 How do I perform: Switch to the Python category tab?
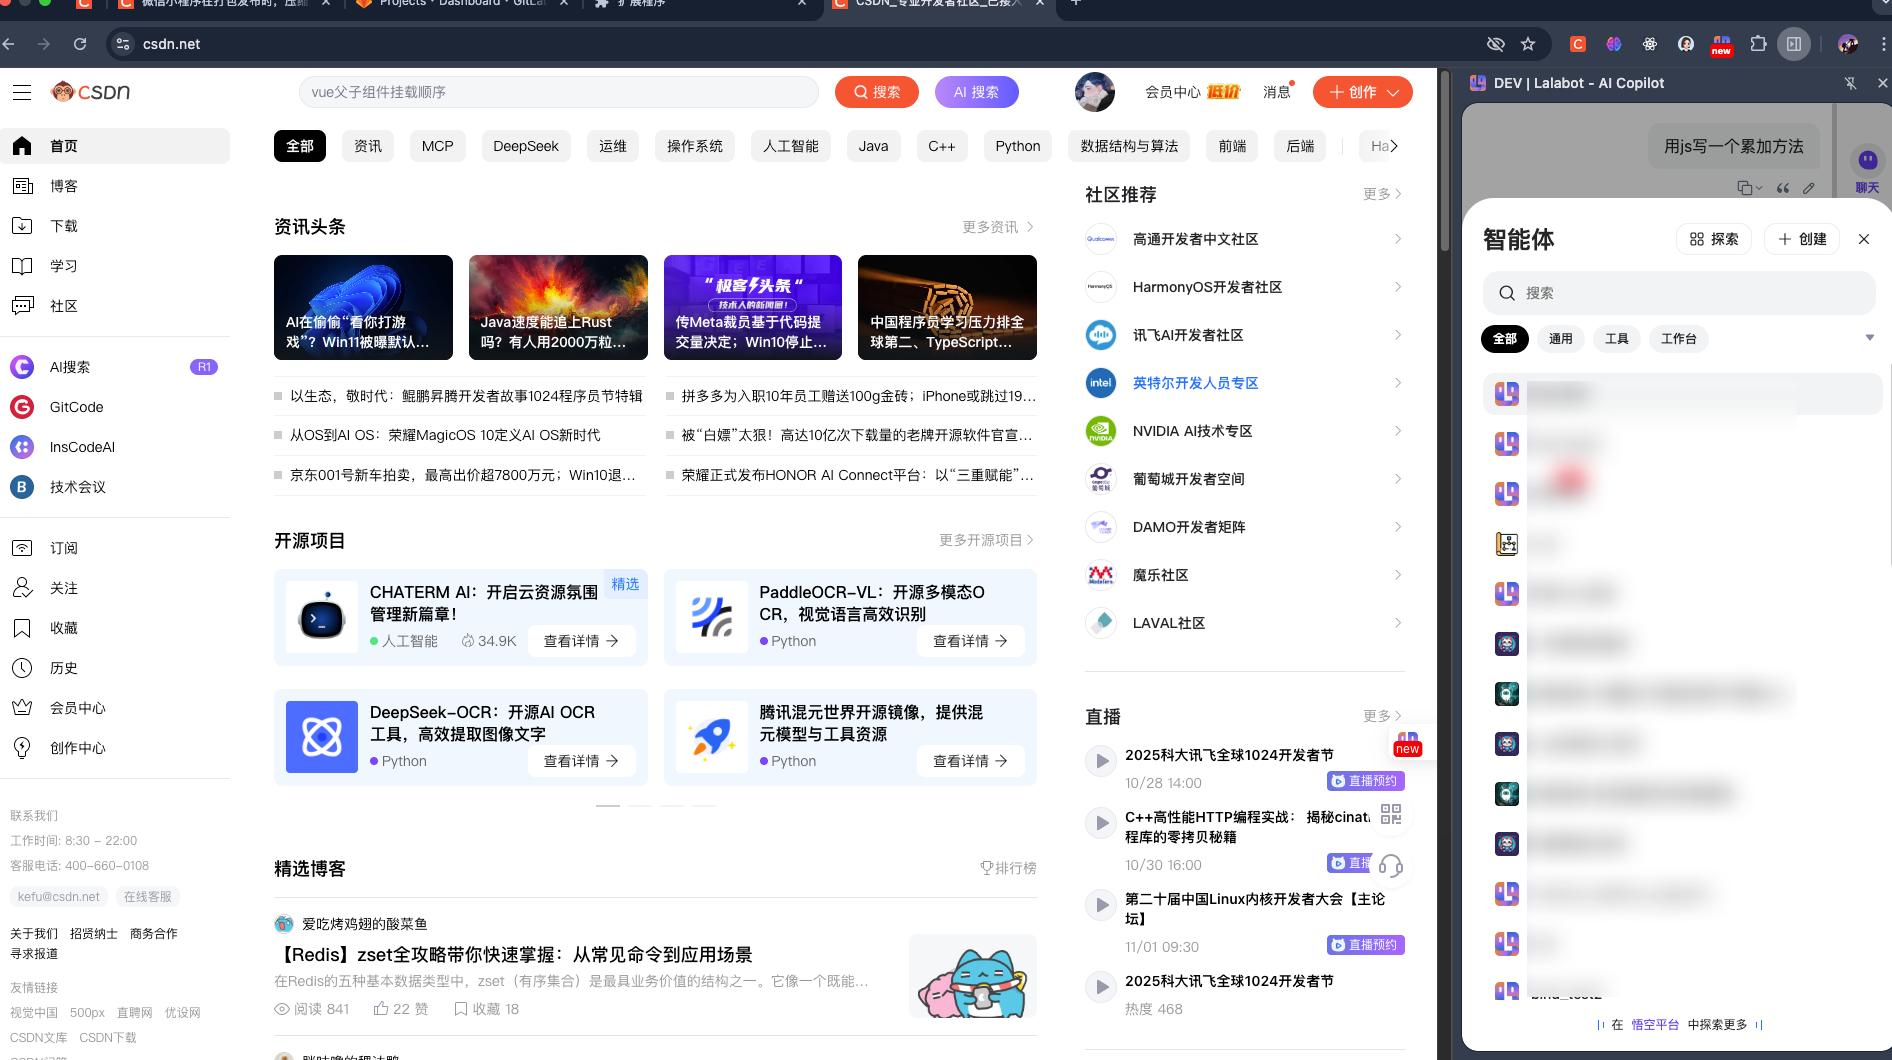click(x=1017, y=146)
